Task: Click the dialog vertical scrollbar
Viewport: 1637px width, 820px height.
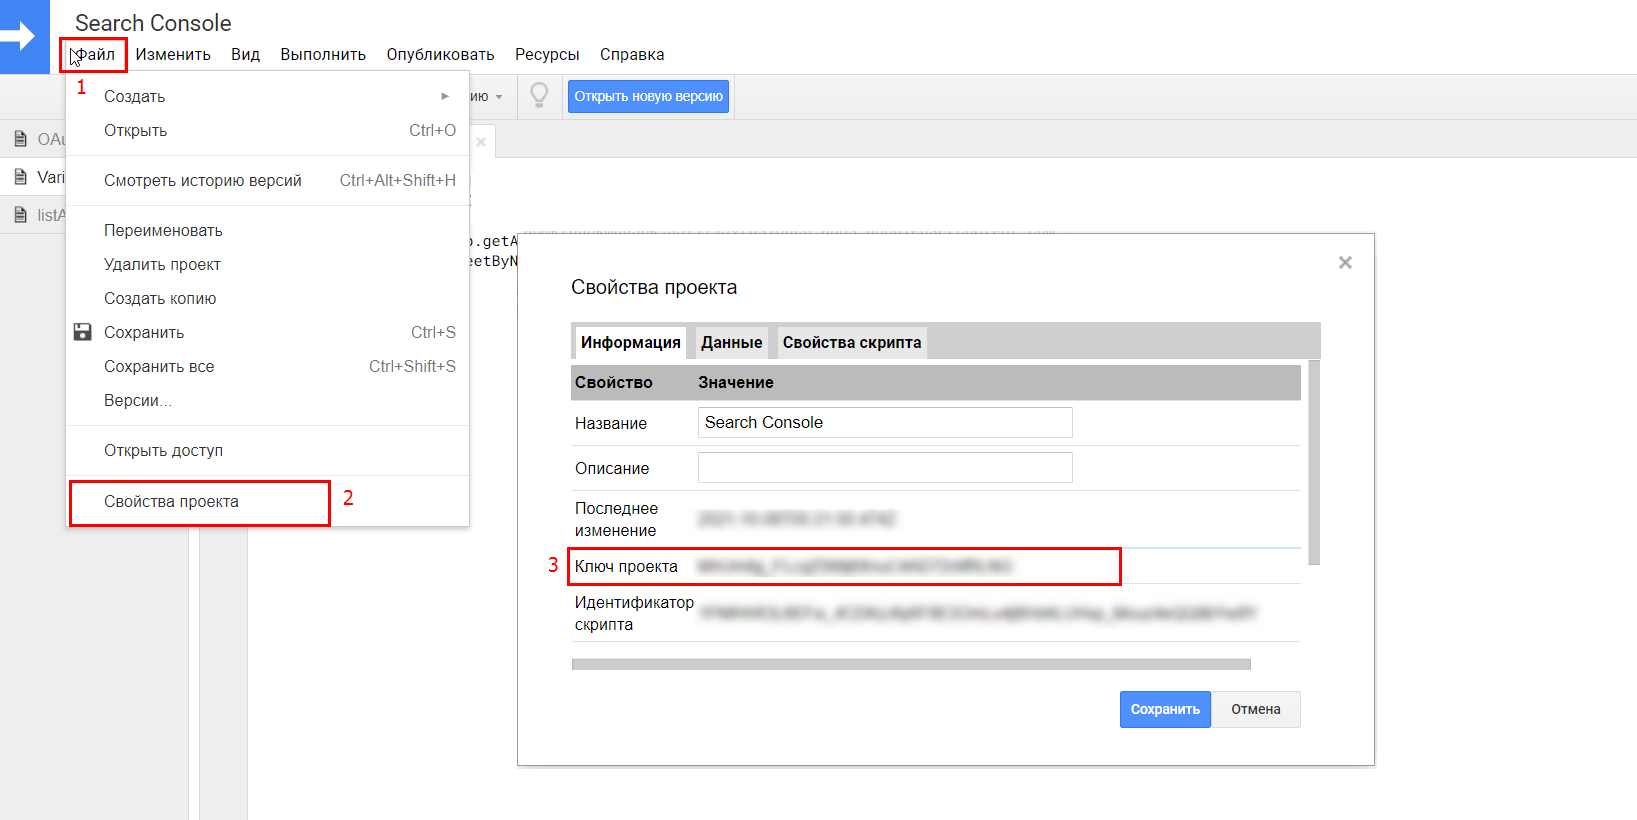Action: [x=1314, y=462]
